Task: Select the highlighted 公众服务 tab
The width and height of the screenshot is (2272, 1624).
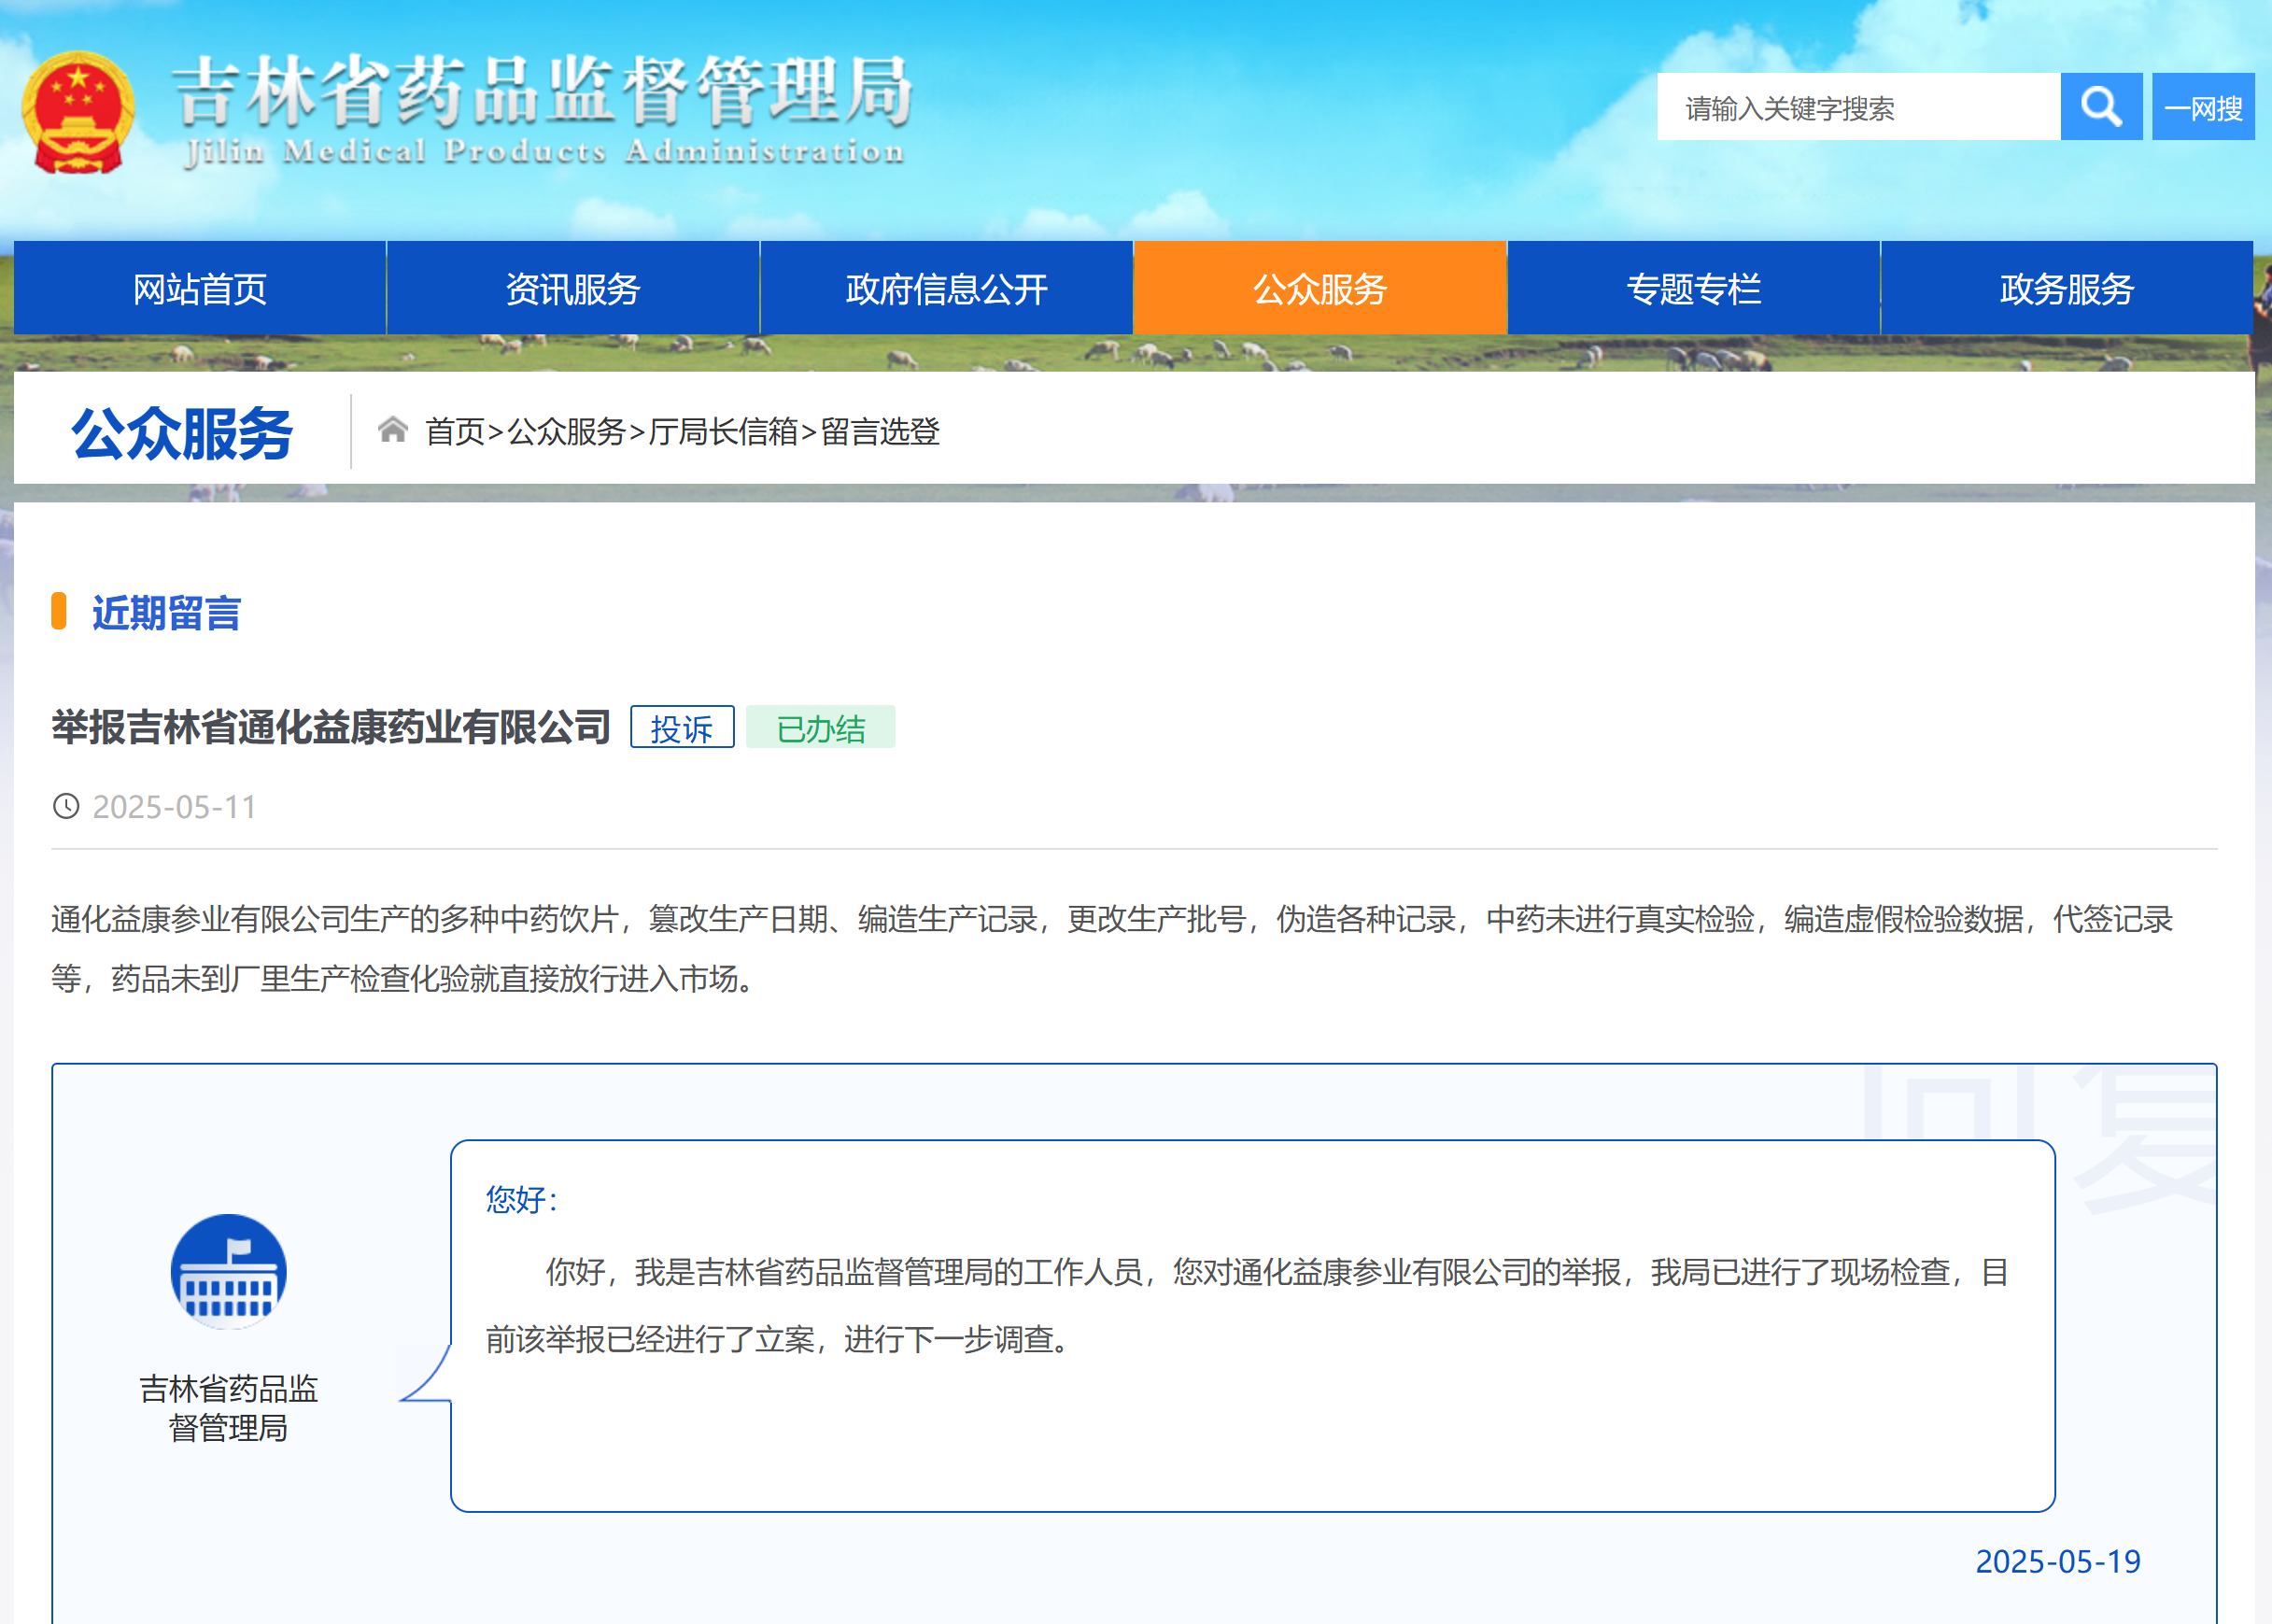Action: coord(1319,289)
